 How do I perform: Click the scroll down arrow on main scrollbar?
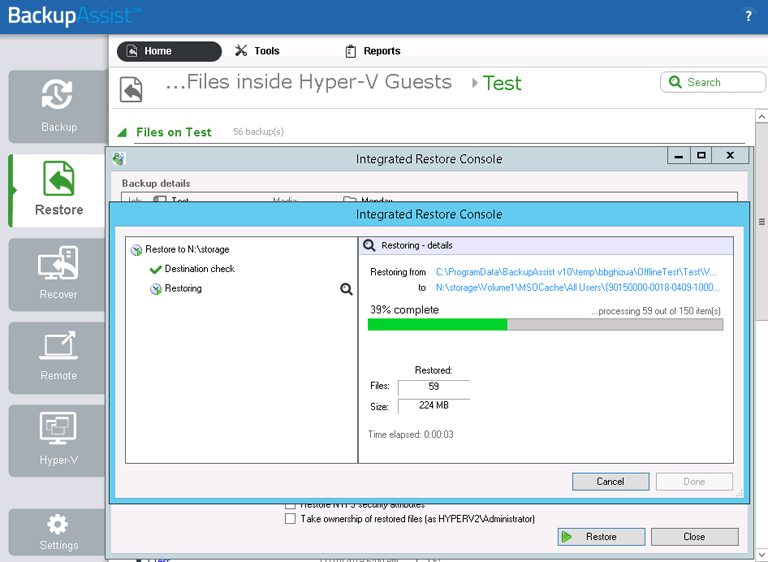click(x=761, y=555)
